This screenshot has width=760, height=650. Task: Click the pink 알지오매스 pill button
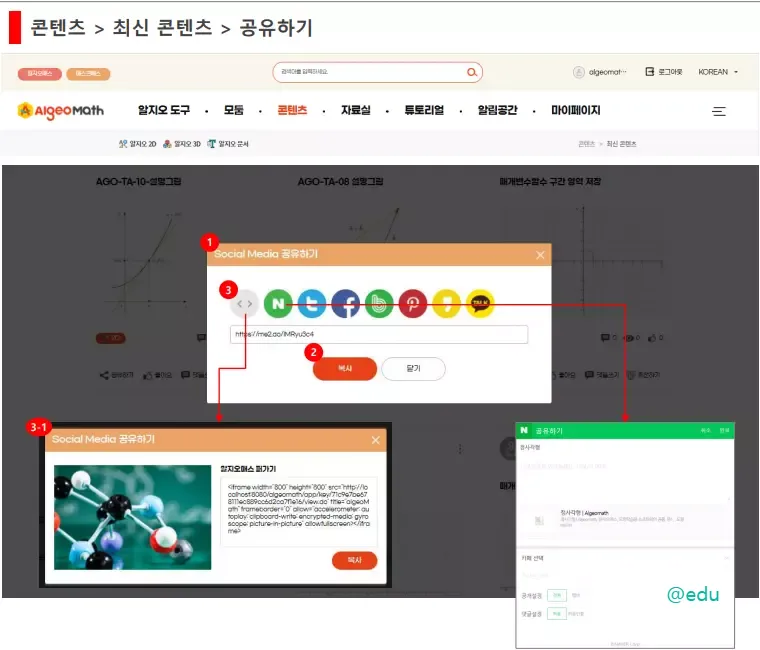[x=40, y=74]
